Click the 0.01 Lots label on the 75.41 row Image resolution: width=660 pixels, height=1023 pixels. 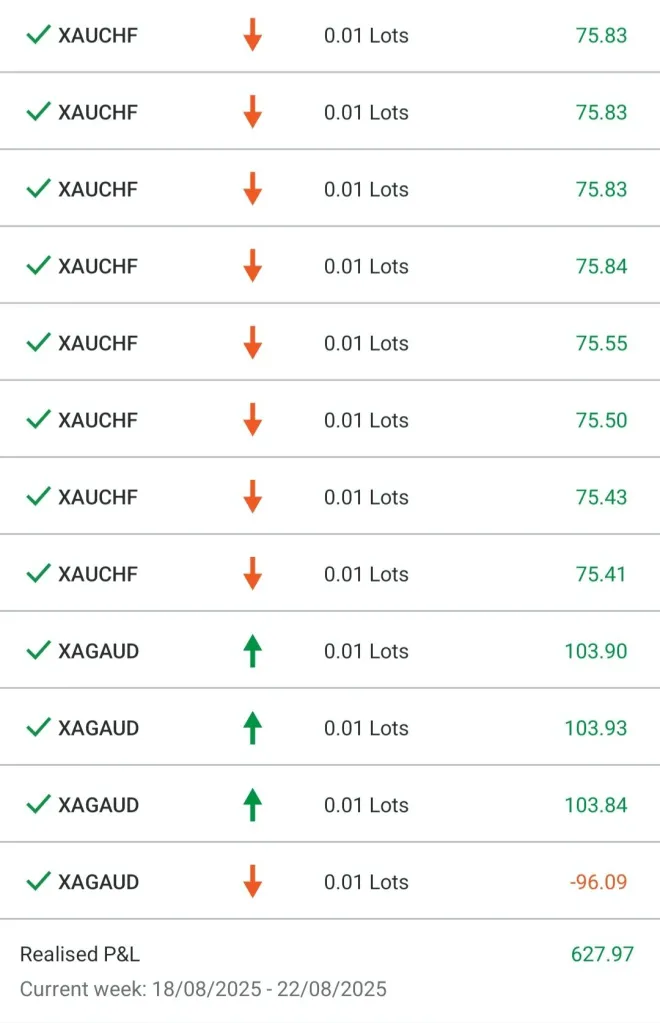(x=366, y=574)
